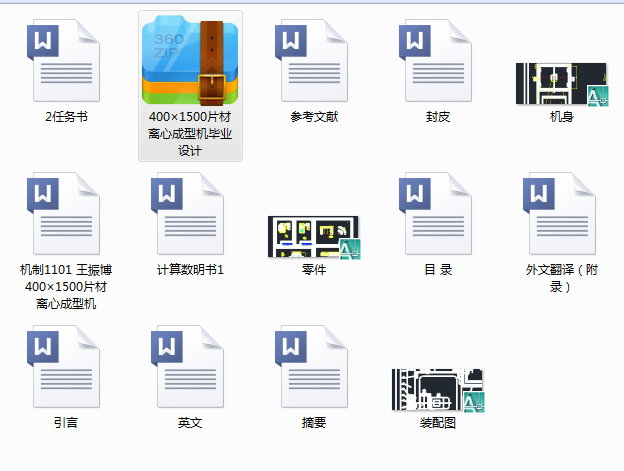The height and width of the screenshot is (471, 624).
Task: Select the 零件 CAD drawing thumbnail
Action: coord(314,237)
